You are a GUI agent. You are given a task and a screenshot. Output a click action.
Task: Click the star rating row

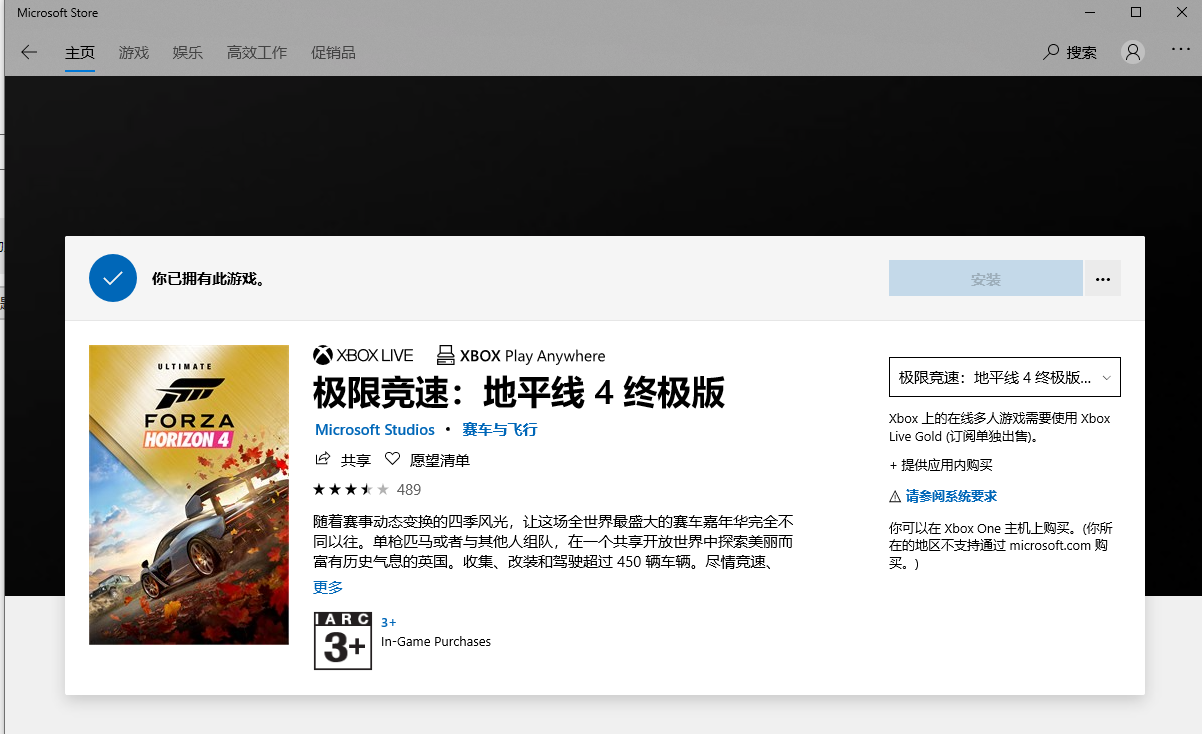click(351, 489)
